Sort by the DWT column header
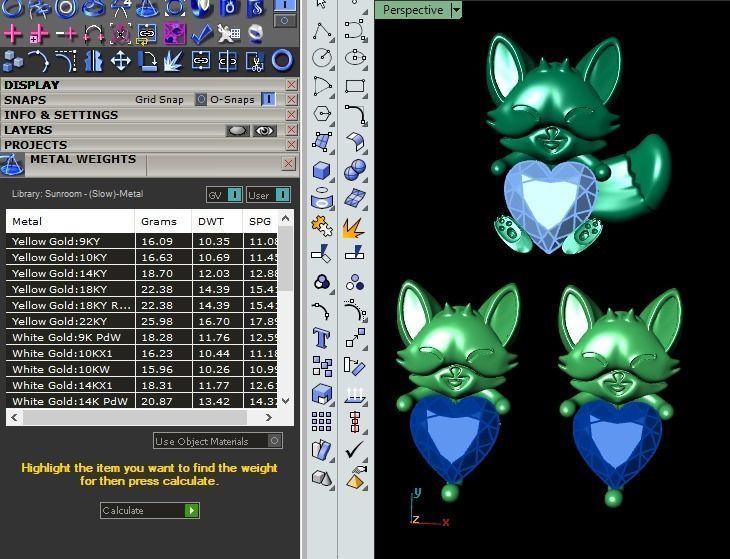Image resolution: width=730 pixels, height=559 pixels. tap(217, 221)
